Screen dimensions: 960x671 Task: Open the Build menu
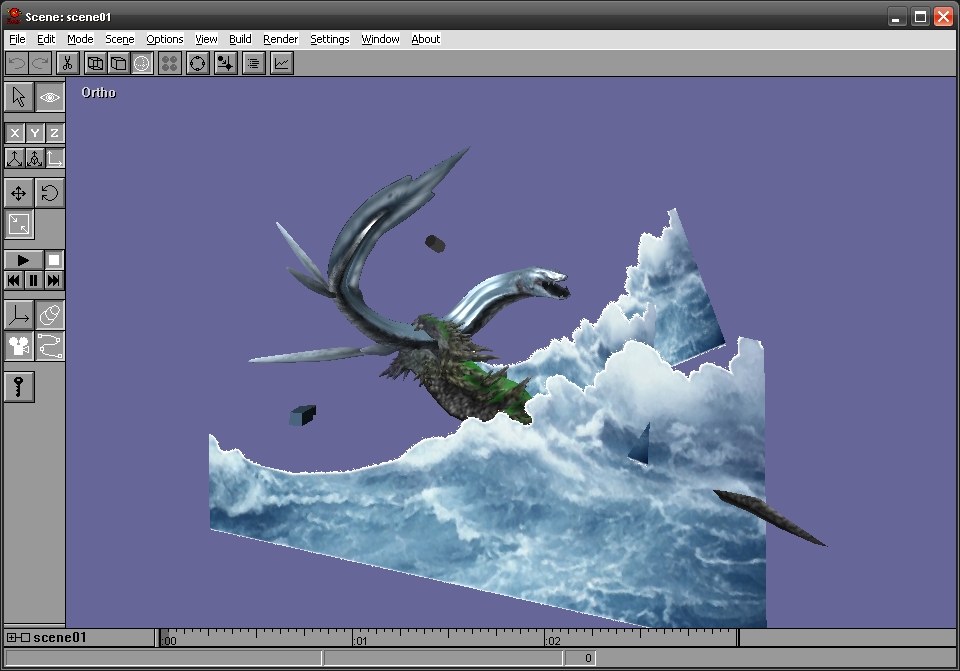point(240,39)
